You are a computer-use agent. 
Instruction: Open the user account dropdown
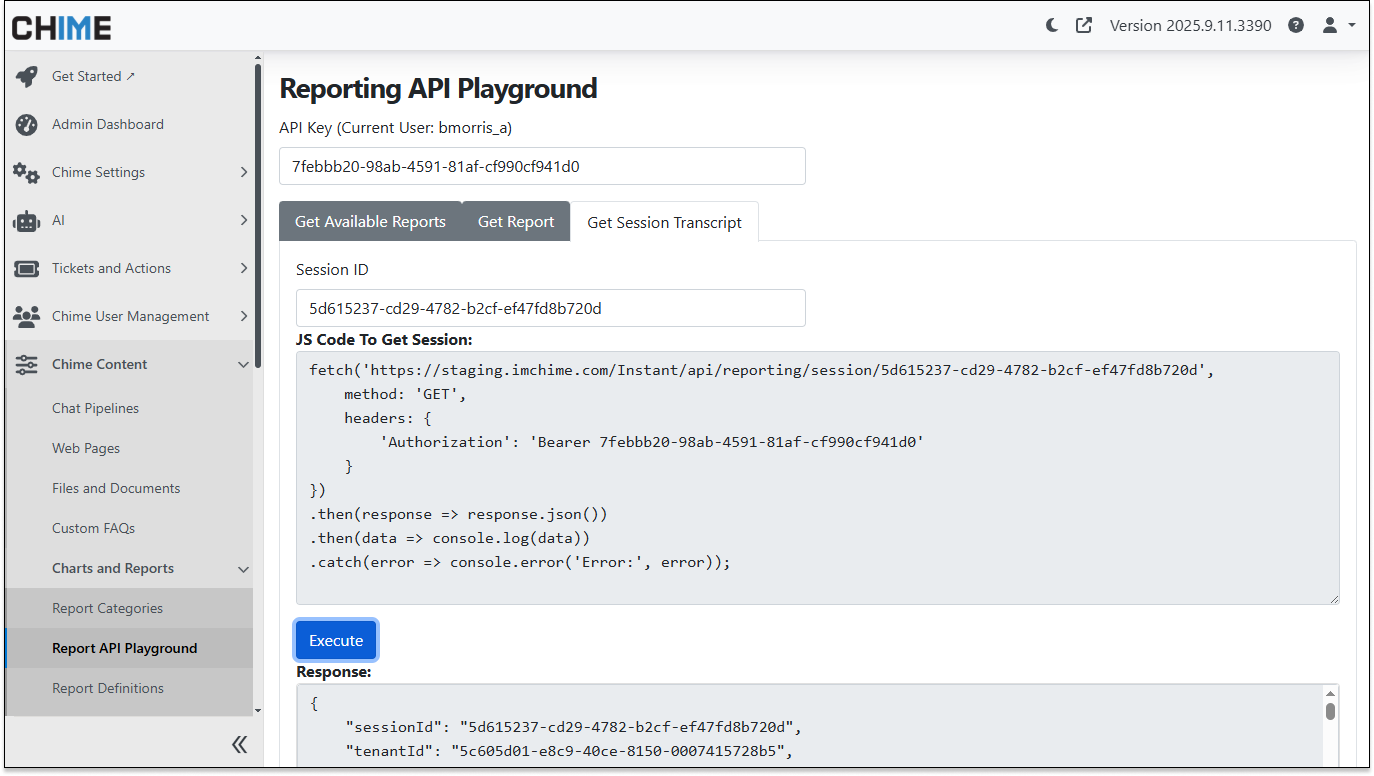click(1339, 25)
